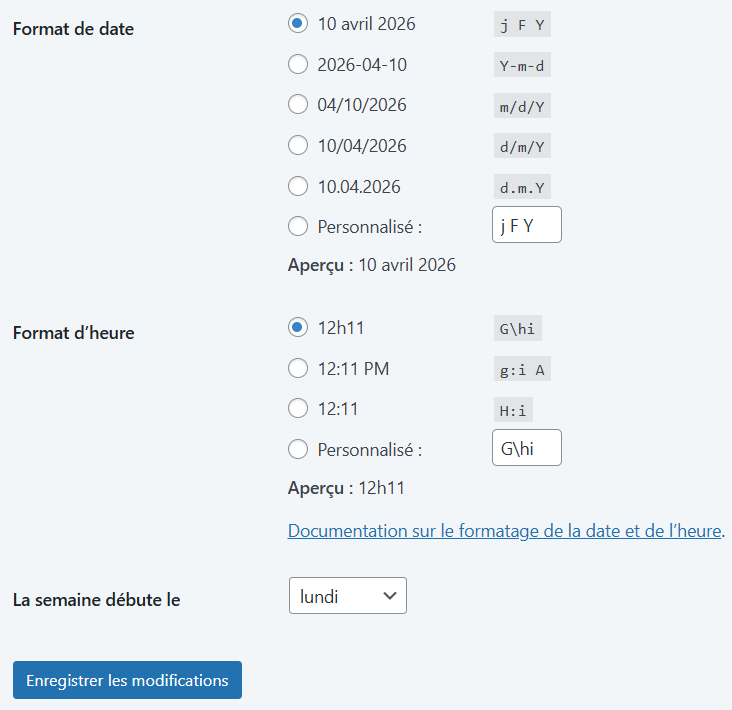732x710 pixels.
Task: Enable the 10.04.2026 date format radio
Action: tap(297, 186)
